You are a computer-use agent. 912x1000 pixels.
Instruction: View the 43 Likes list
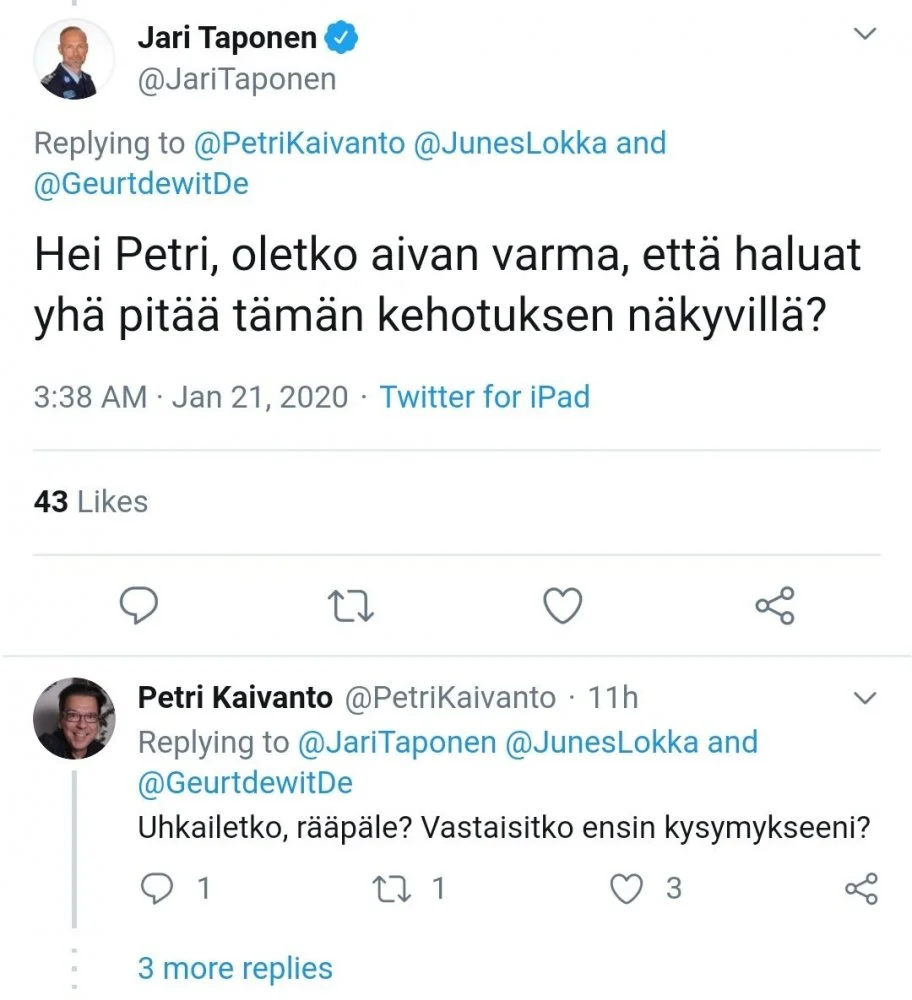click(91, 501)
